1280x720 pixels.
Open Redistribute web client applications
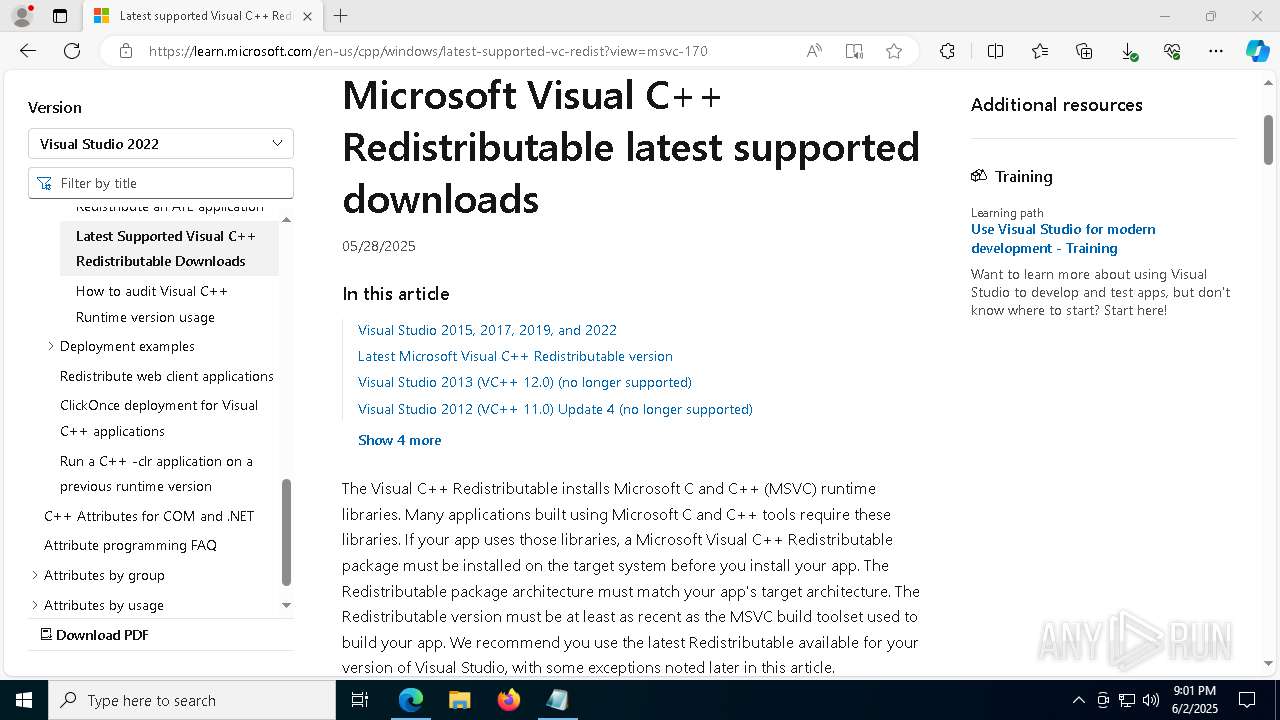167,376
